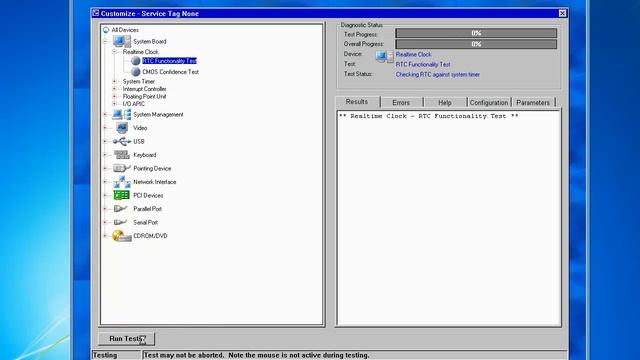This screenshot has width=640, height=360.
Task: Select the Keyboard device icon
Action: pyautogui.click(x=122, y=155)
